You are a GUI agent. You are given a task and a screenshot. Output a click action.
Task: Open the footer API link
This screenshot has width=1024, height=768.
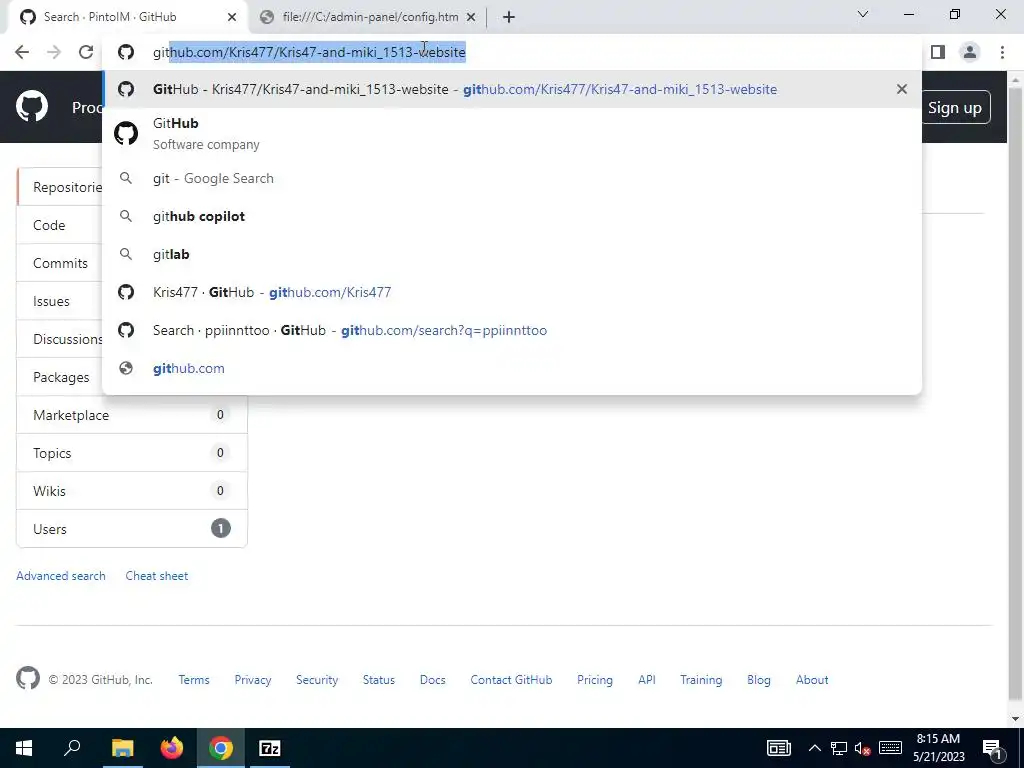tap(647, 680)
